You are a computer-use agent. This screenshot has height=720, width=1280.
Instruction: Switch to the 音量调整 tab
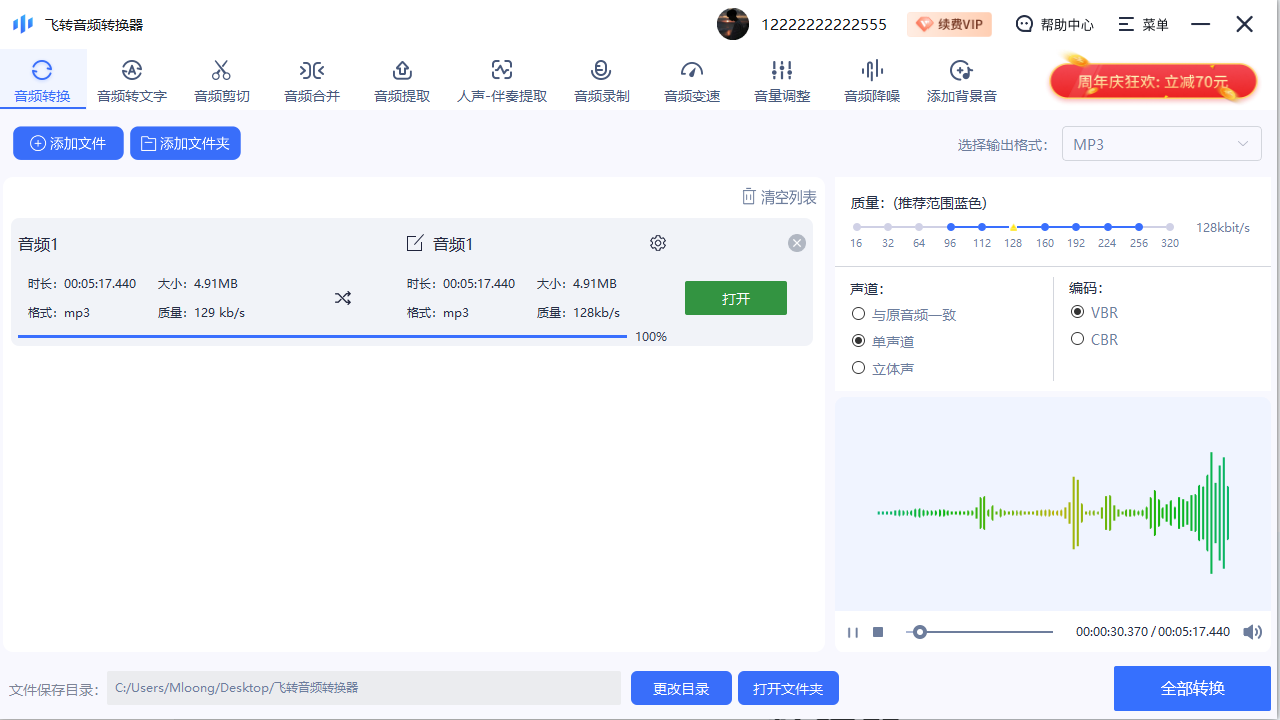point(781,79)
